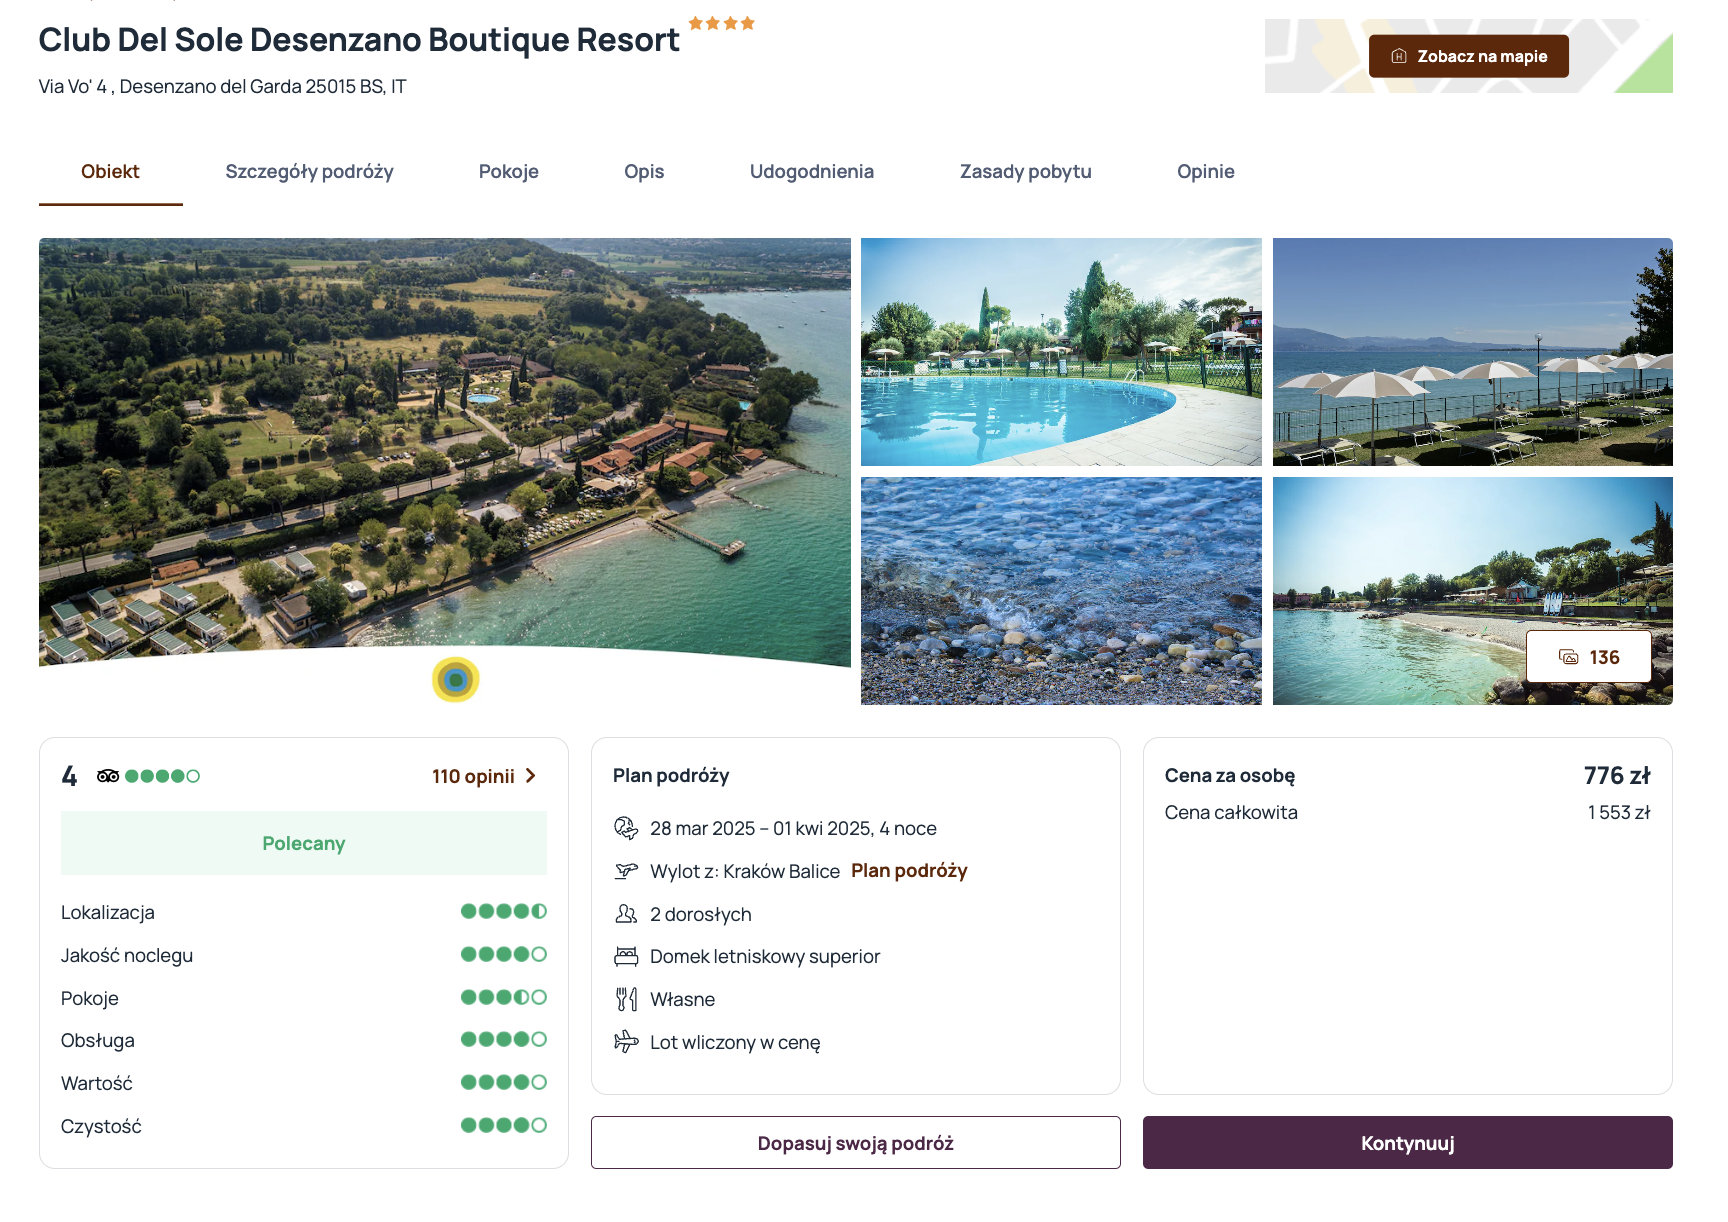Click Dopasuj swoją podróż button
The height and width of the screenshot is (1222, 1728).
point(855,1143)
